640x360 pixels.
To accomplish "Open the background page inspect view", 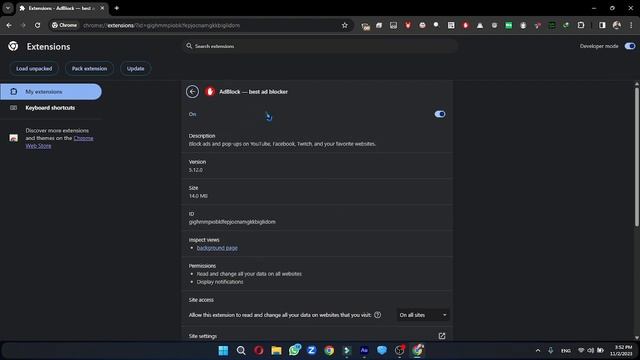I will coord(217,248).
